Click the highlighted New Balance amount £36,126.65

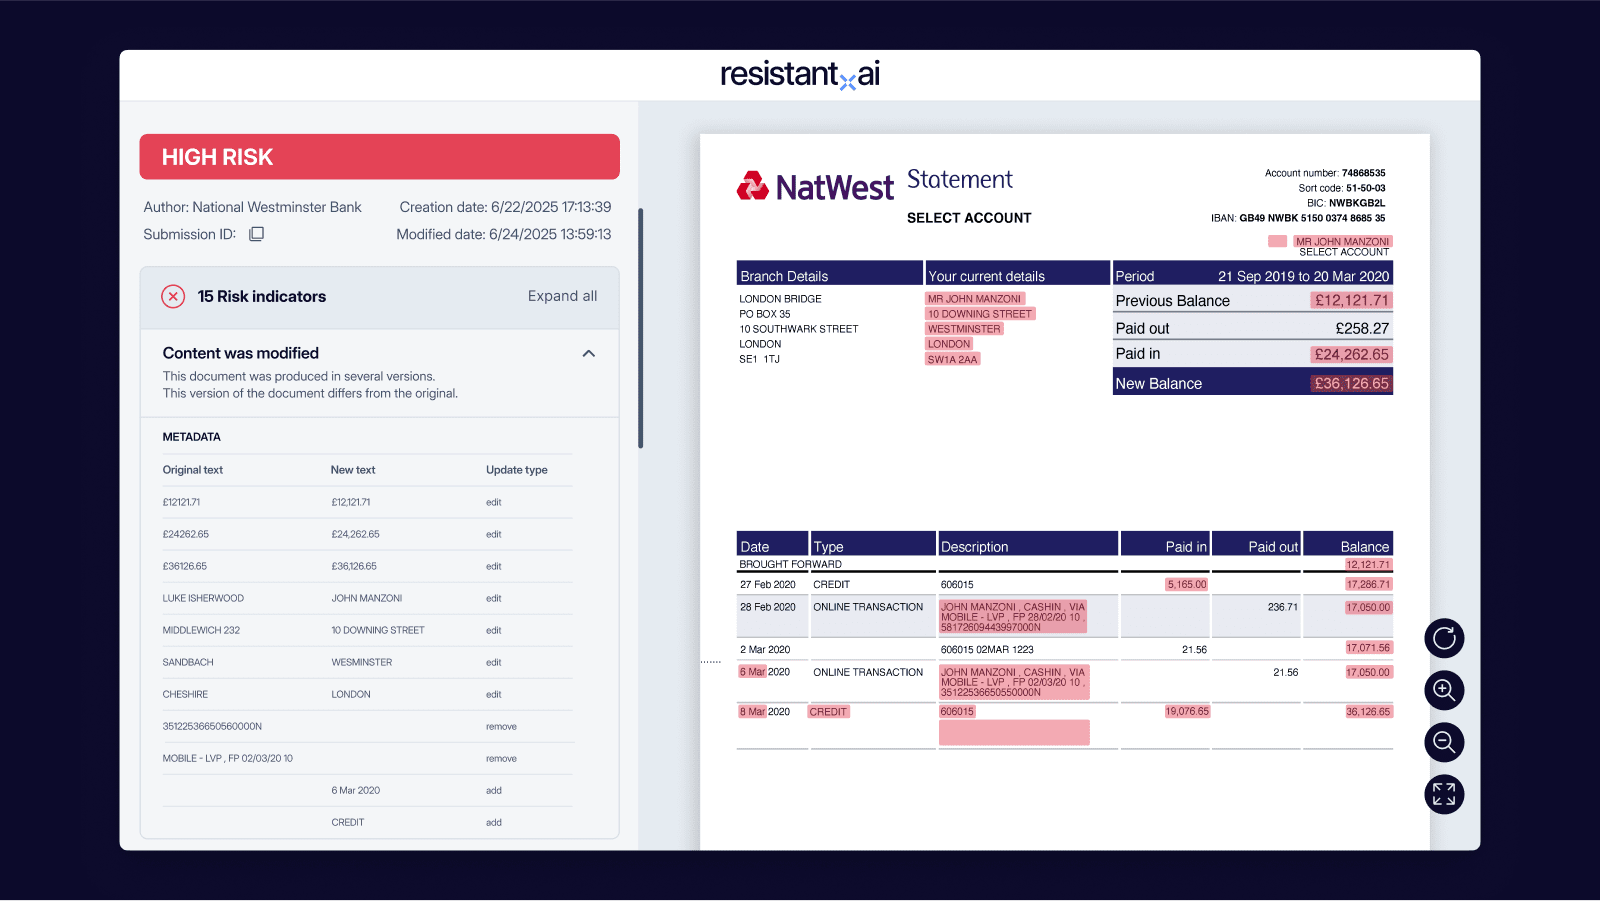click(1351, 383)
